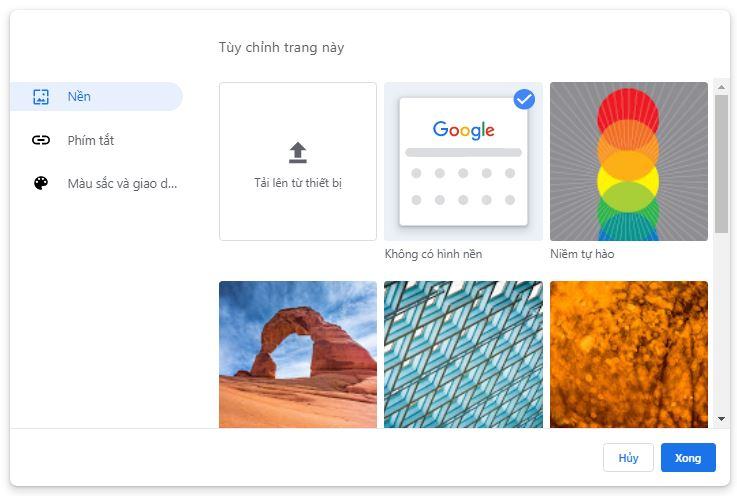Image resolution: width=737 pixels, height=496 pixels.
Task: Click the Nền background image icon
Action: pyautogui.click(x=41, y=97)
